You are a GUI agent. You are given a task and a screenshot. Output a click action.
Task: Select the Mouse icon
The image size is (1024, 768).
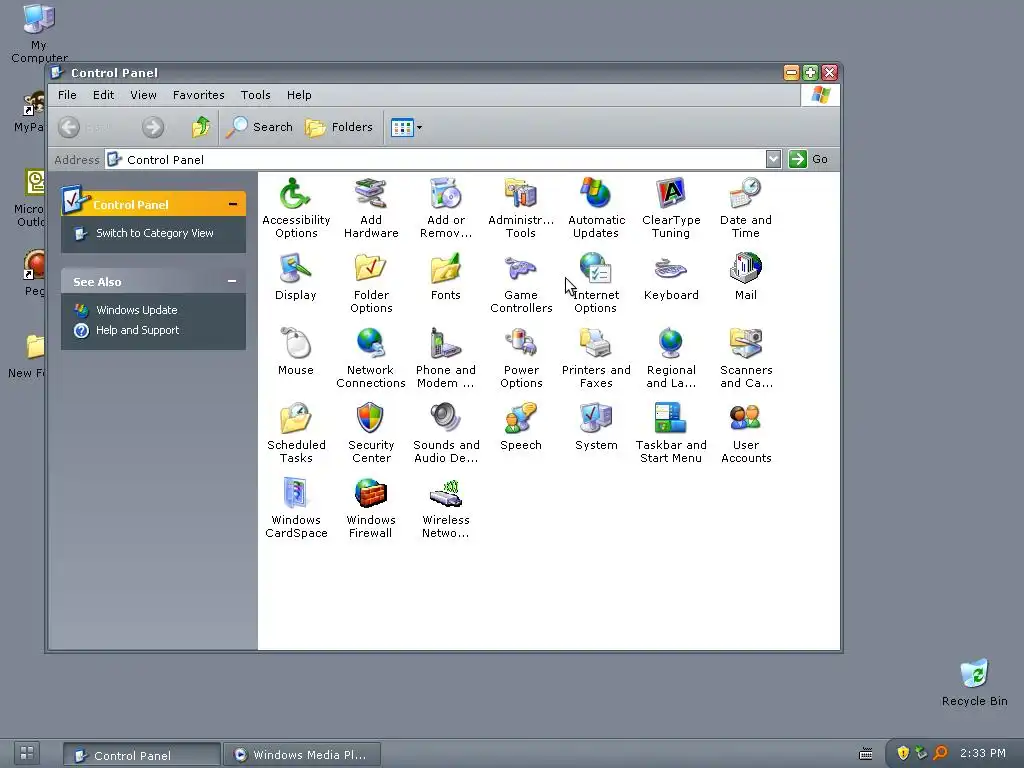[296, 351]
